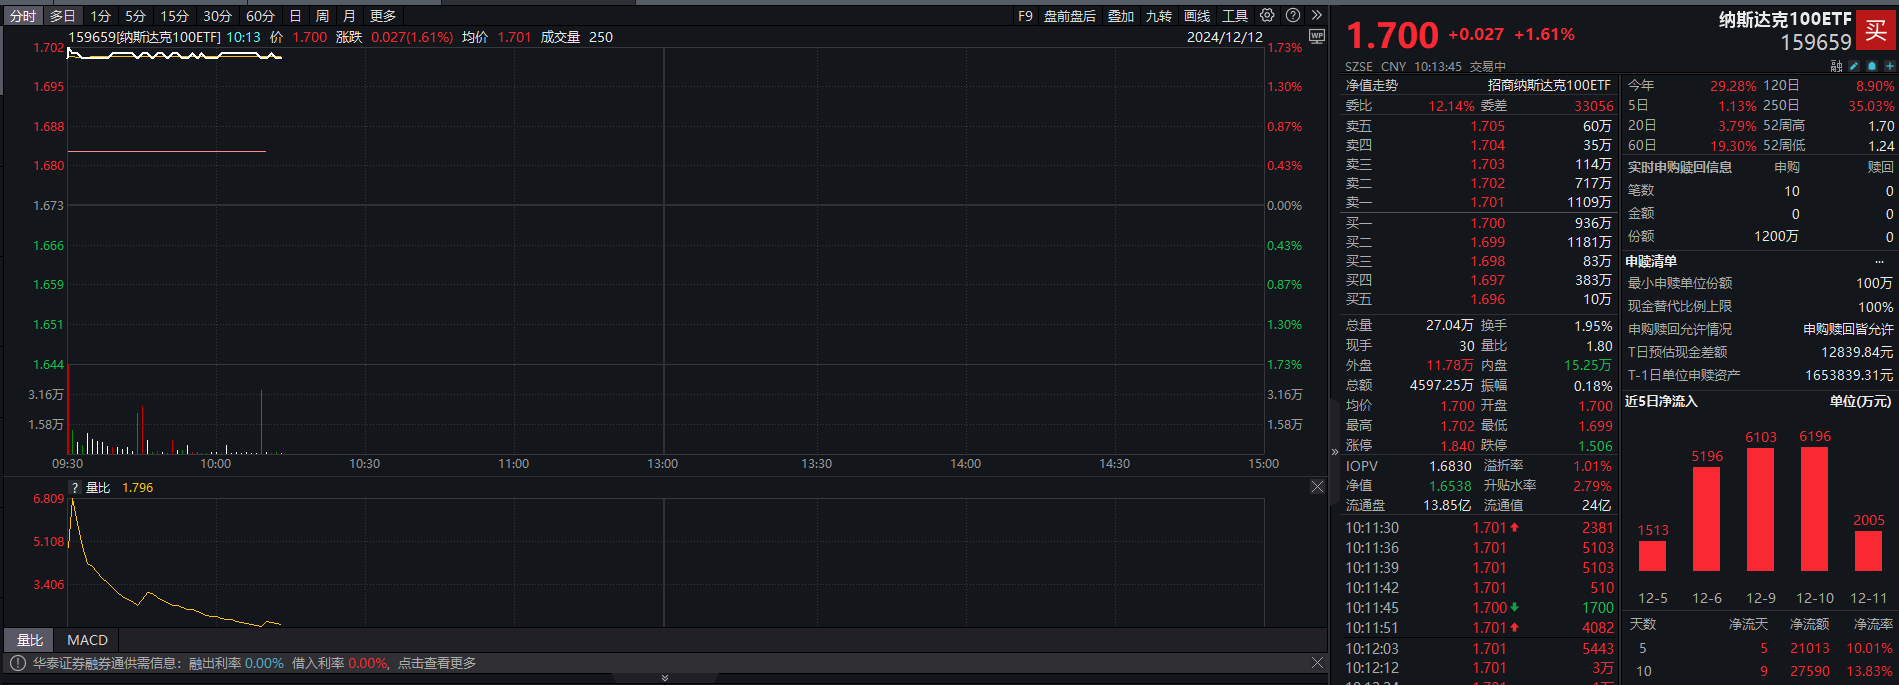1899x685 pixels.
Task: Open the chart settings gear icon
Action: 1267,15
